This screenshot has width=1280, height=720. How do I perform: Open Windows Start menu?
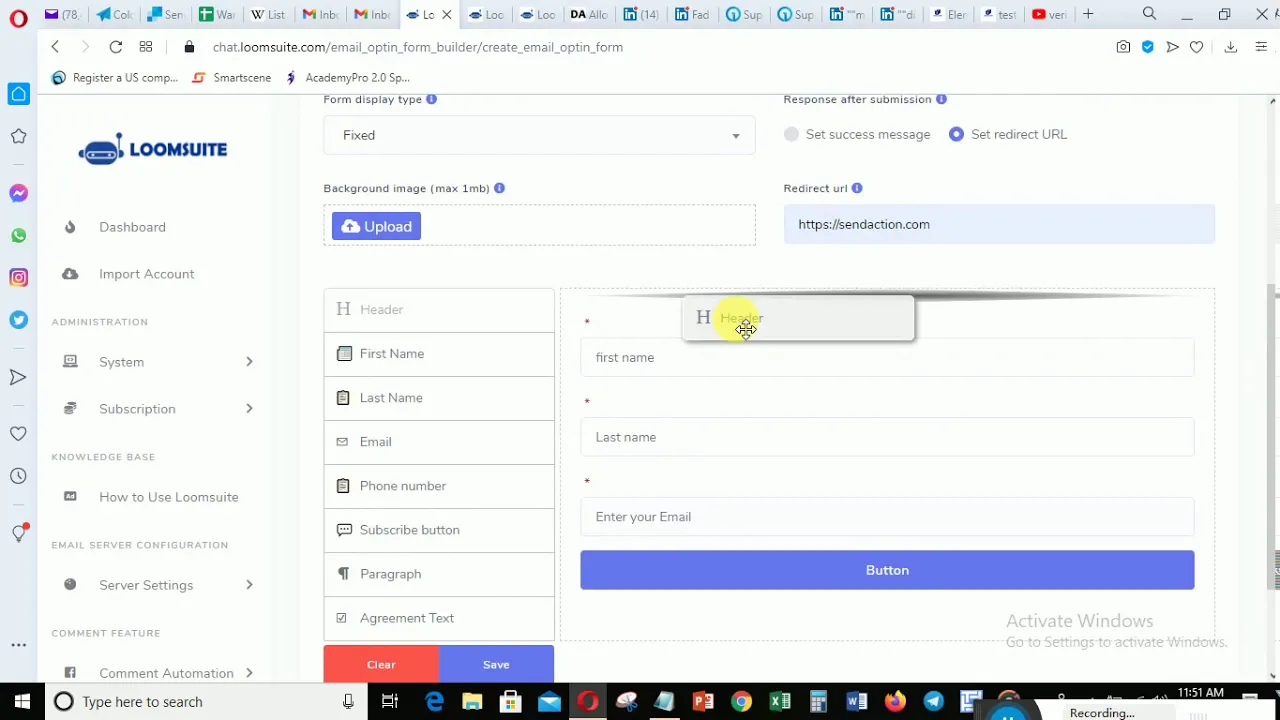pos(22,702)
